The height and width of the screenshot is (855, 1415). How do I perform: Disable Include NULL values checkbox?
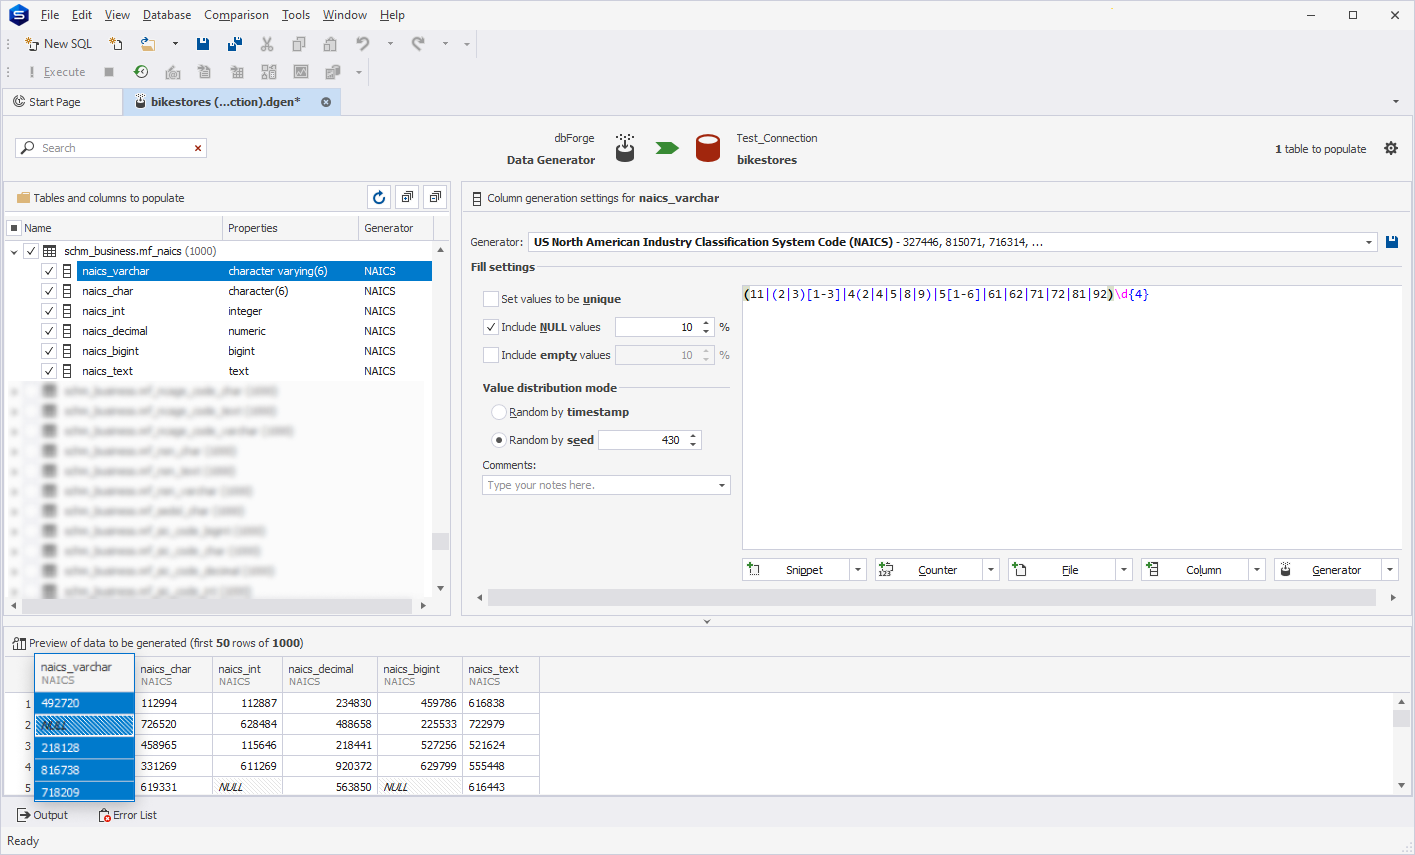491,327
